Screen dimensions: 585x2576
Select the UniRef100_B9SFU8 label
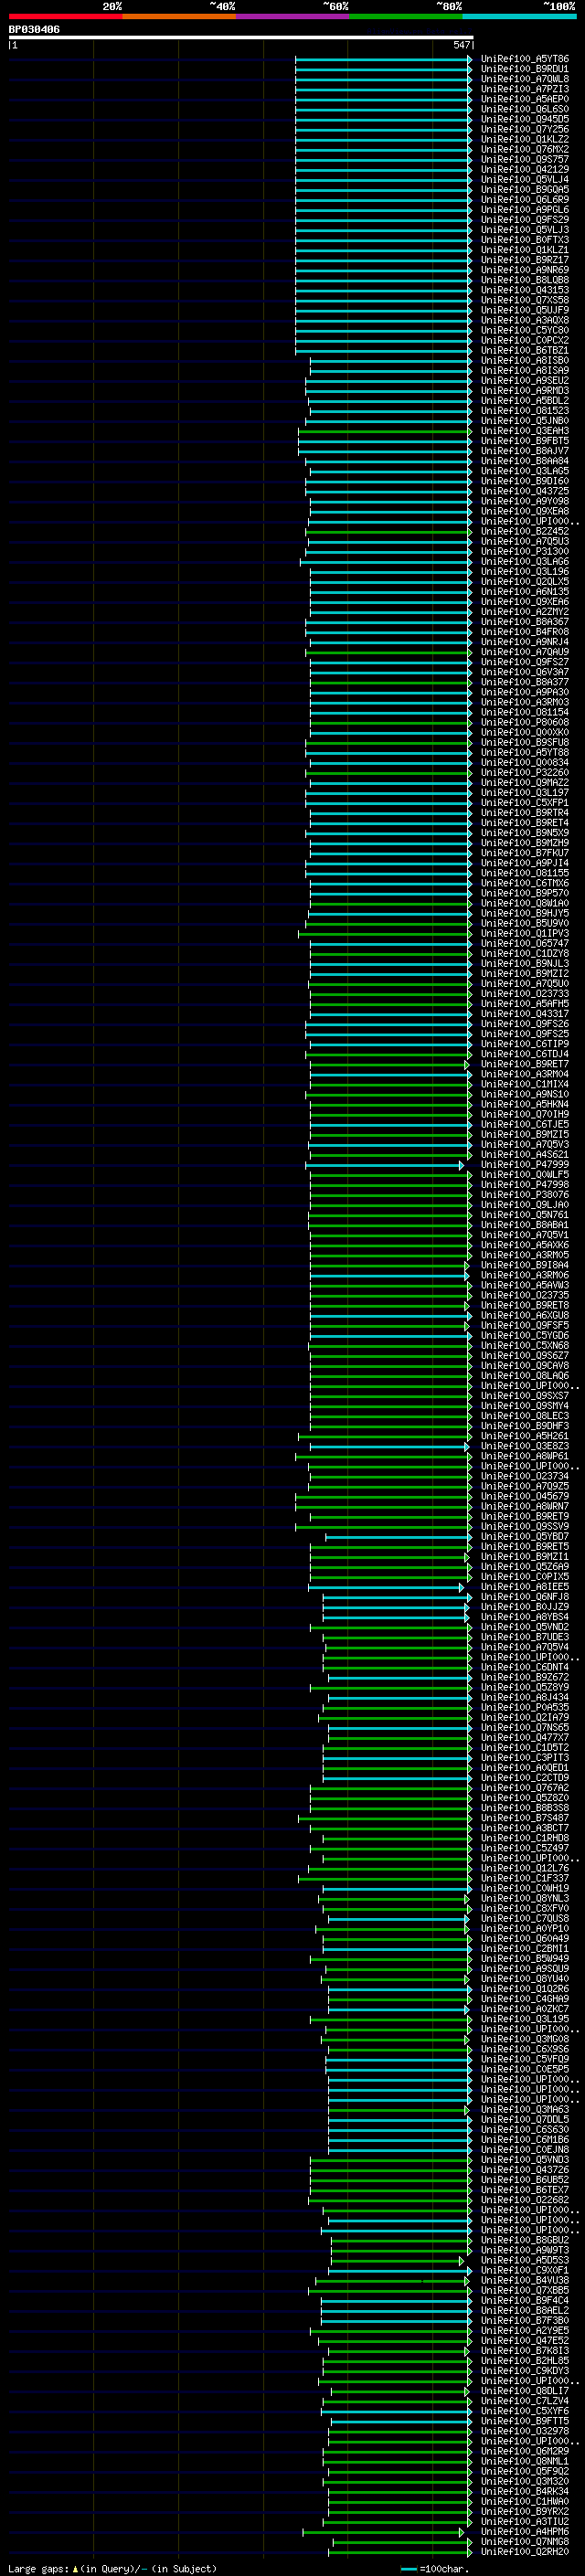pos(524,742)
